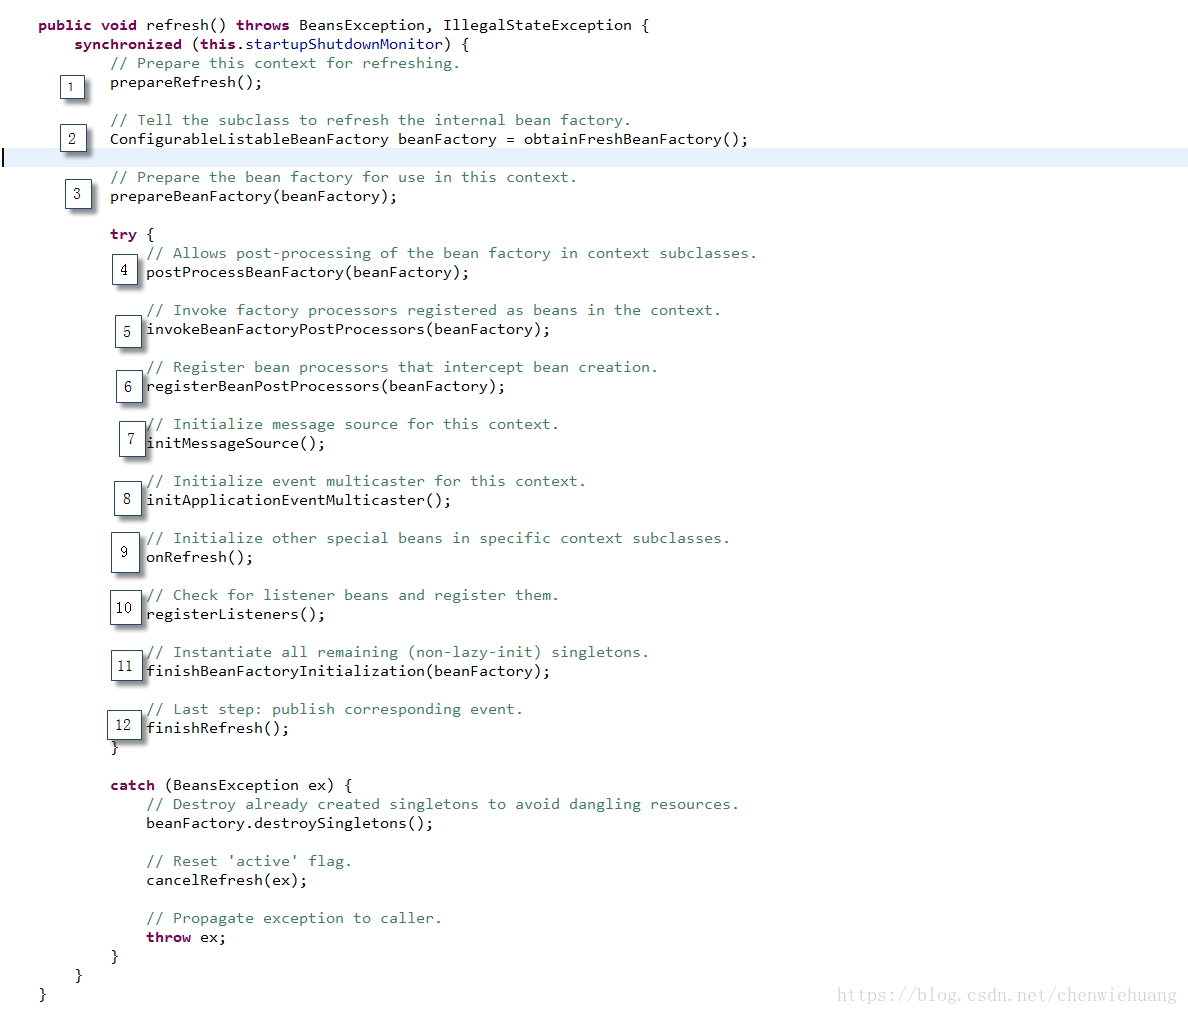1188x1015 pixels.
Task: Click comment 'Invoke factory processors registered as beans'
Action: (433, 311)
